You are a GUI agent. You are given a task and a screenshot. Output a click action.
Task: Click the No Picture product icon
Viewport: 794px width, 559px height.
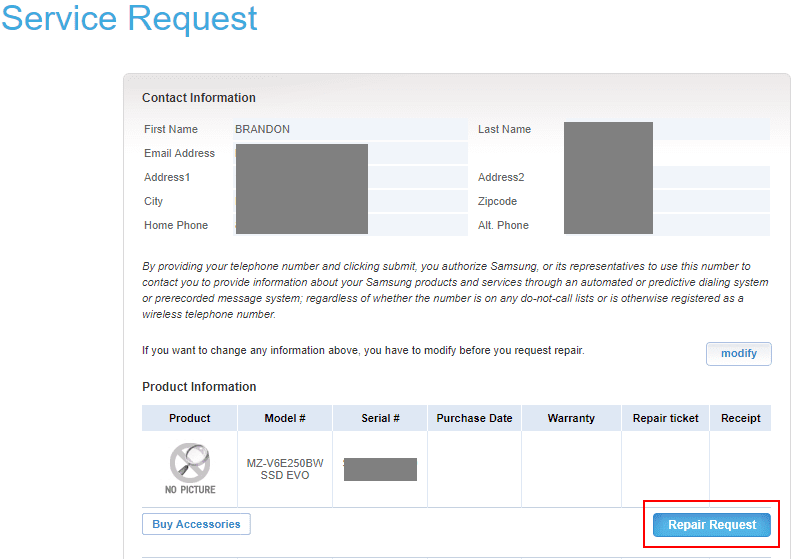coord(189,467)
